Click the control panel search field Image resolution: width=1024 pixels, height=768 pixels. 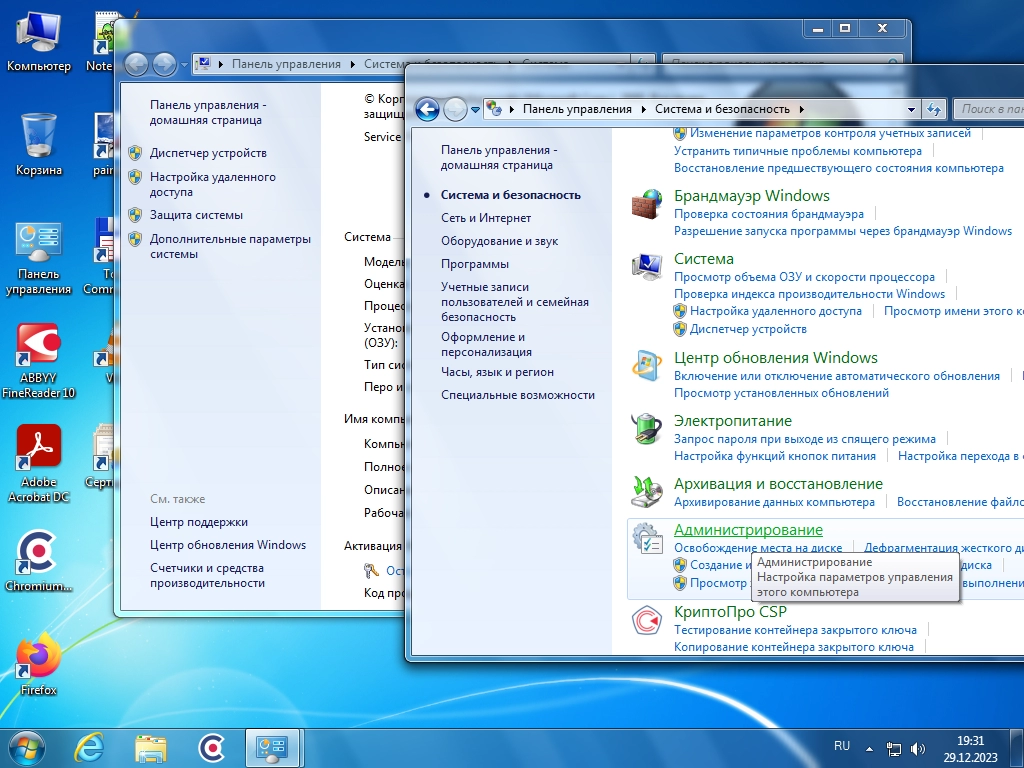[x=990, y=109]
